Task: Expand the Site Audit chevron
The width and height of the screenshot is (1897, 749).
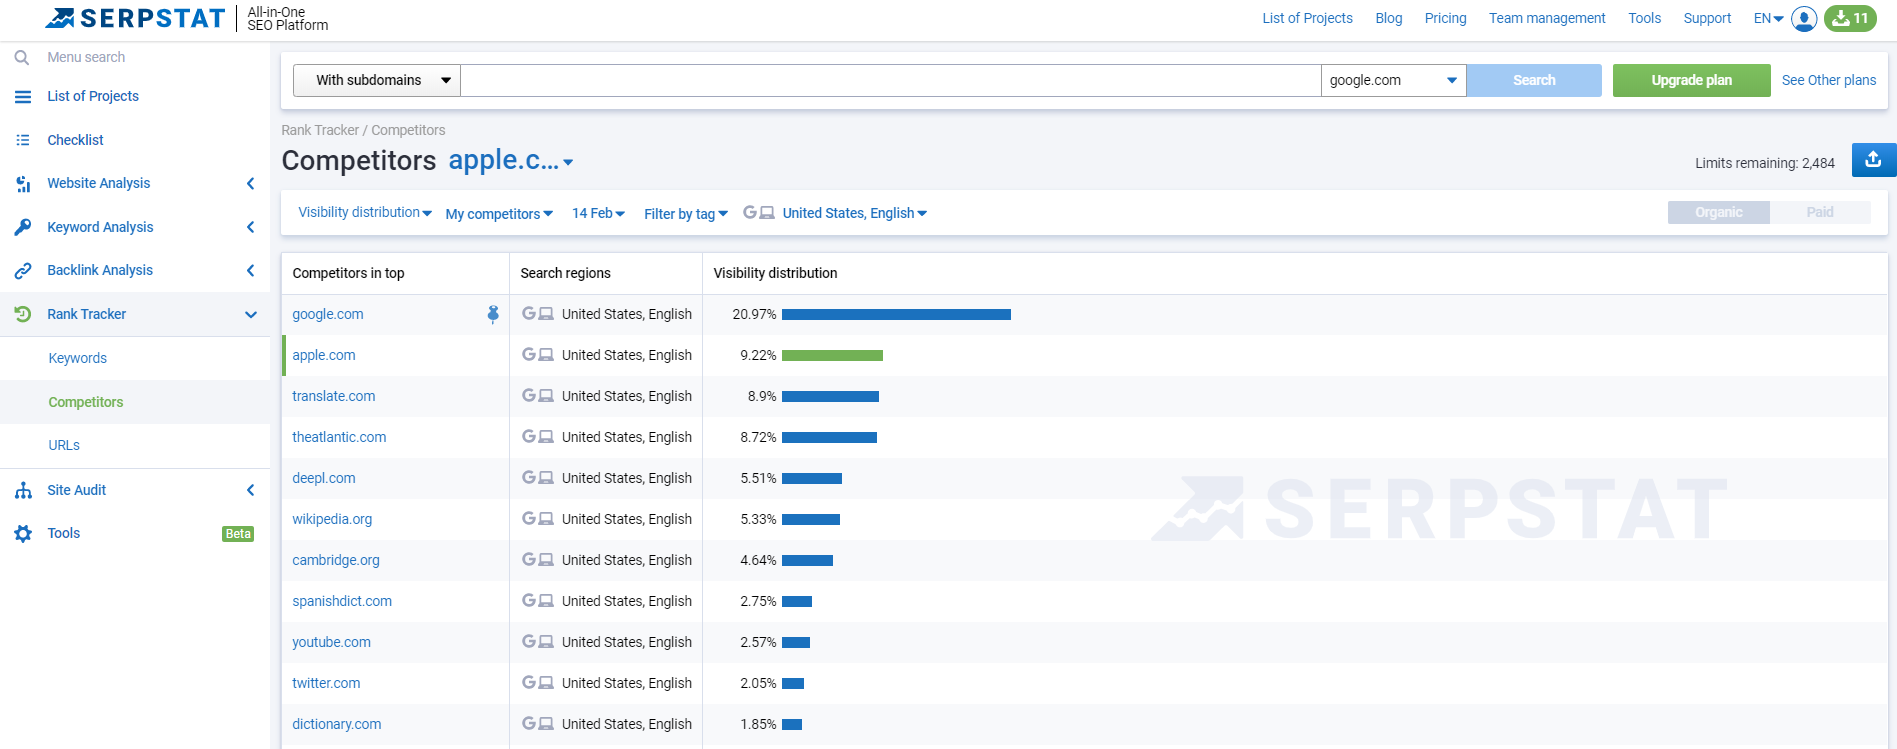Action: 251,490
